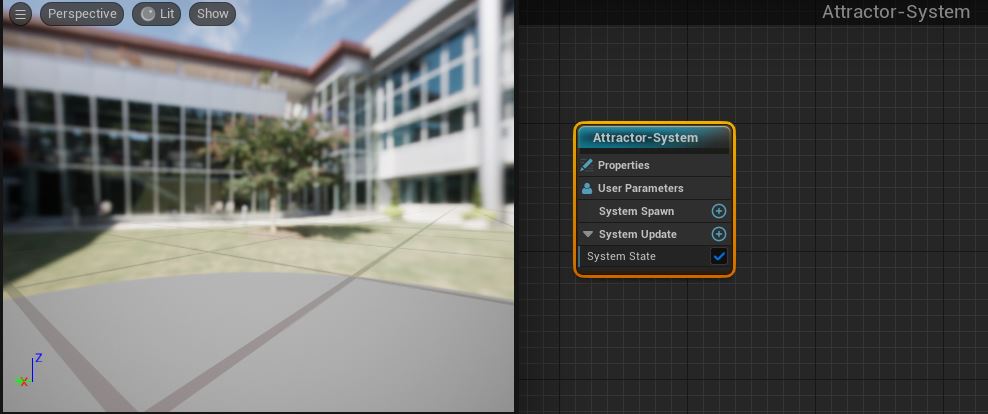Open the Show flags dropdown

coord(212,14)
